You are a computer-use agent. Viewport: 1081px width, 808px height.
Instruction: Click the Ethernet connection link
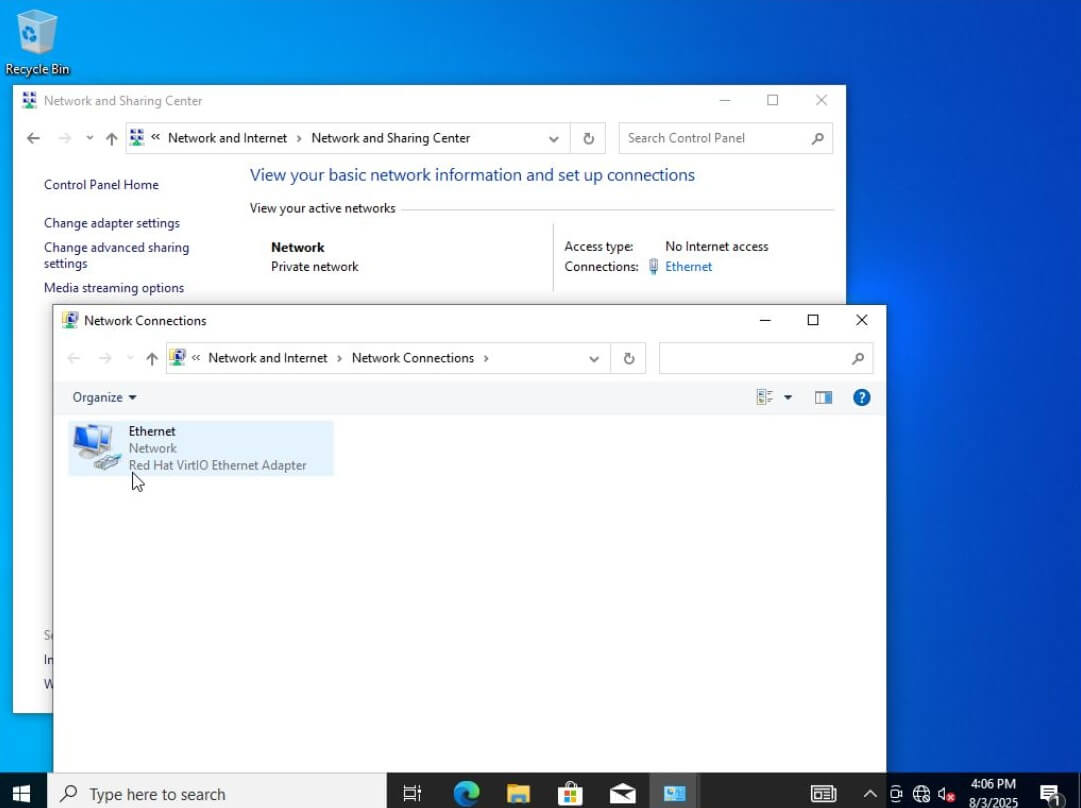(x=688, y=267)
